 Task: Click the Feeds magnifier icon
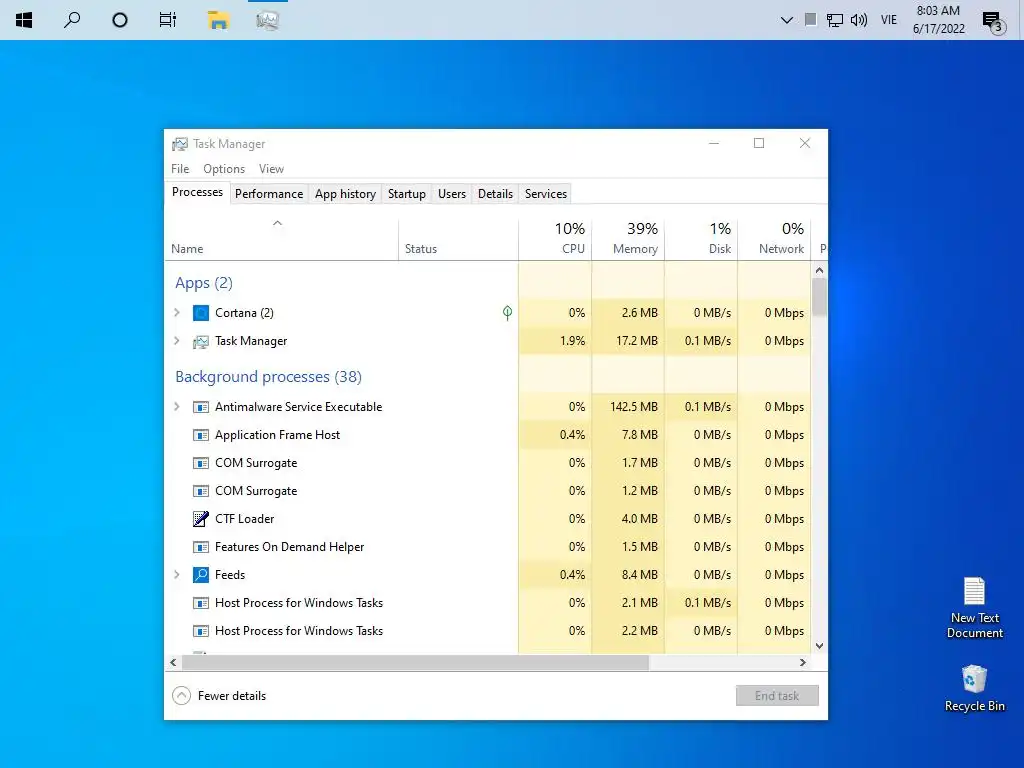[x=200, y=575]
